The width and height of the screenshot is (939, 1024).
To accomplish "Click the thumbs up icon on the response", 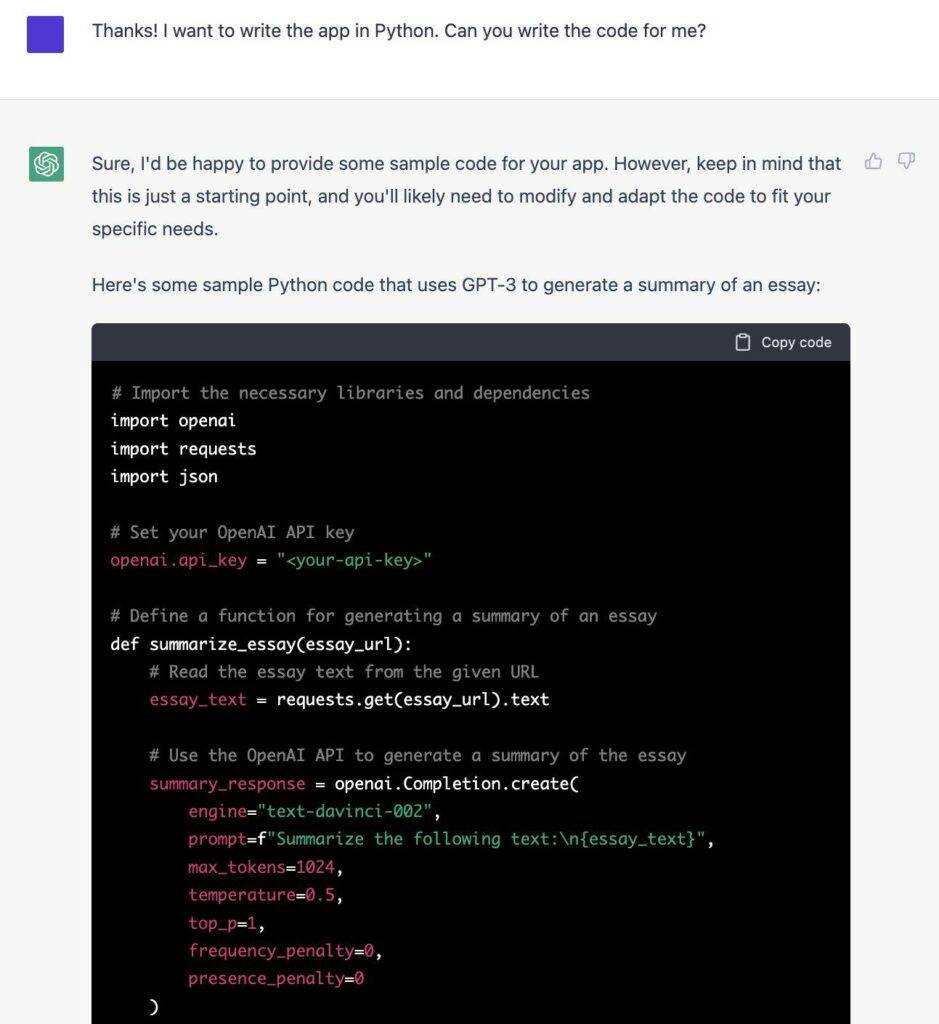I will pyautogui.click(x=873, y=161).
